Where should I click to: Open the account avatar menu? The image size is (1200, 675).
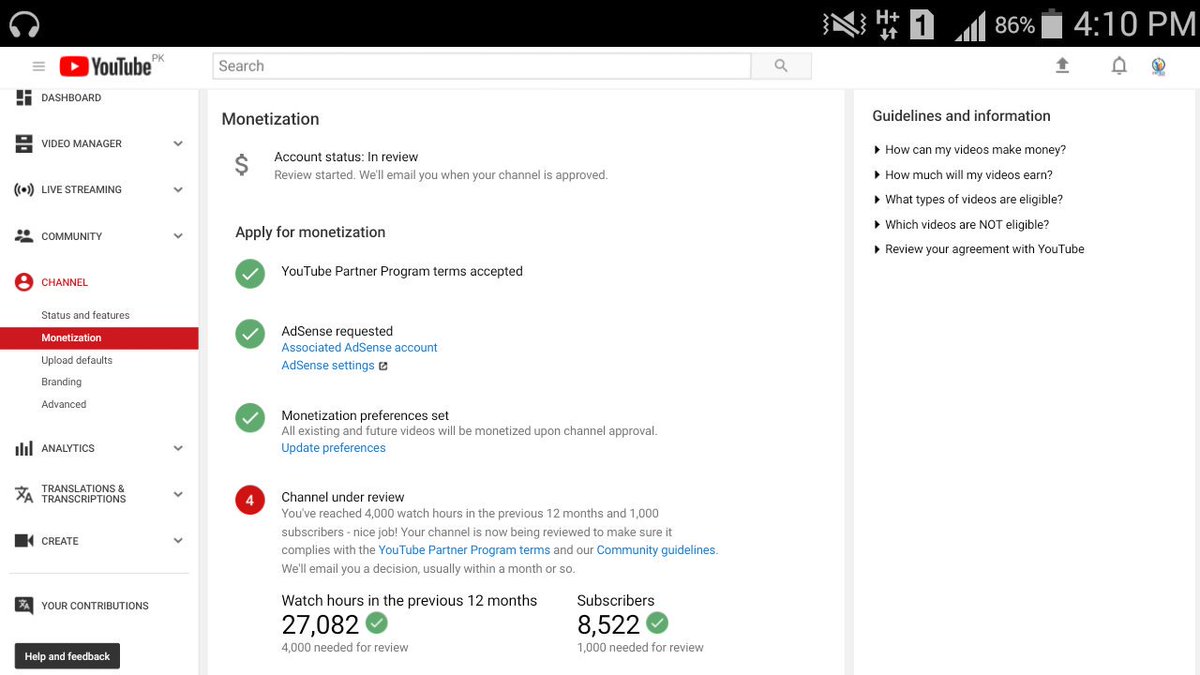(1158, 66)
